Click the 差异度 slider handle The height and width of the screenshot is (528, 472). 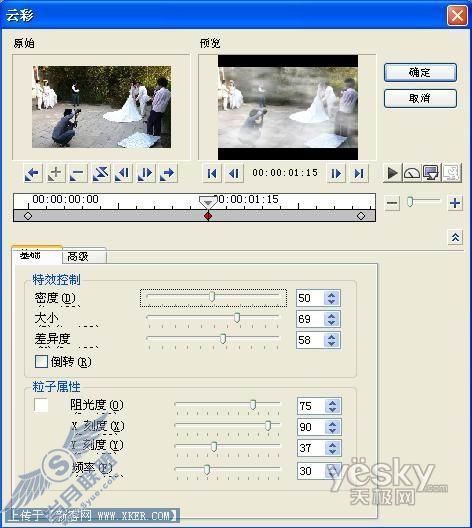coord(223,339)
